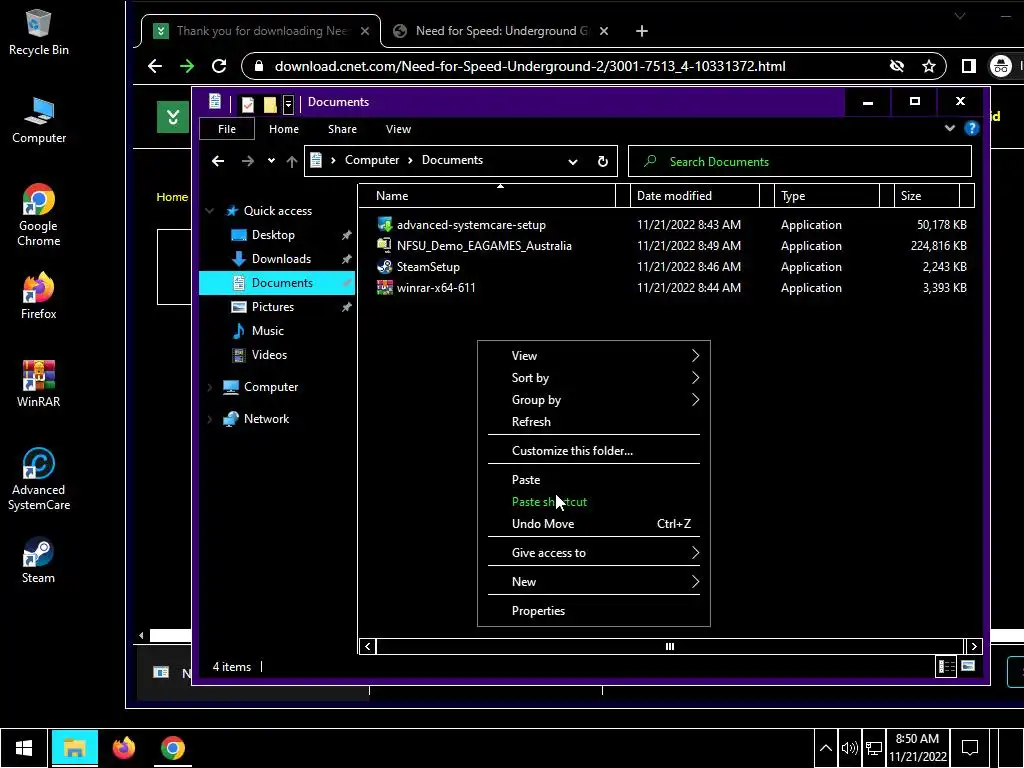Screen dimensions: 1024x768
Task: Click the crossed-out eye icon in the address bar
Action: [897, 66]
